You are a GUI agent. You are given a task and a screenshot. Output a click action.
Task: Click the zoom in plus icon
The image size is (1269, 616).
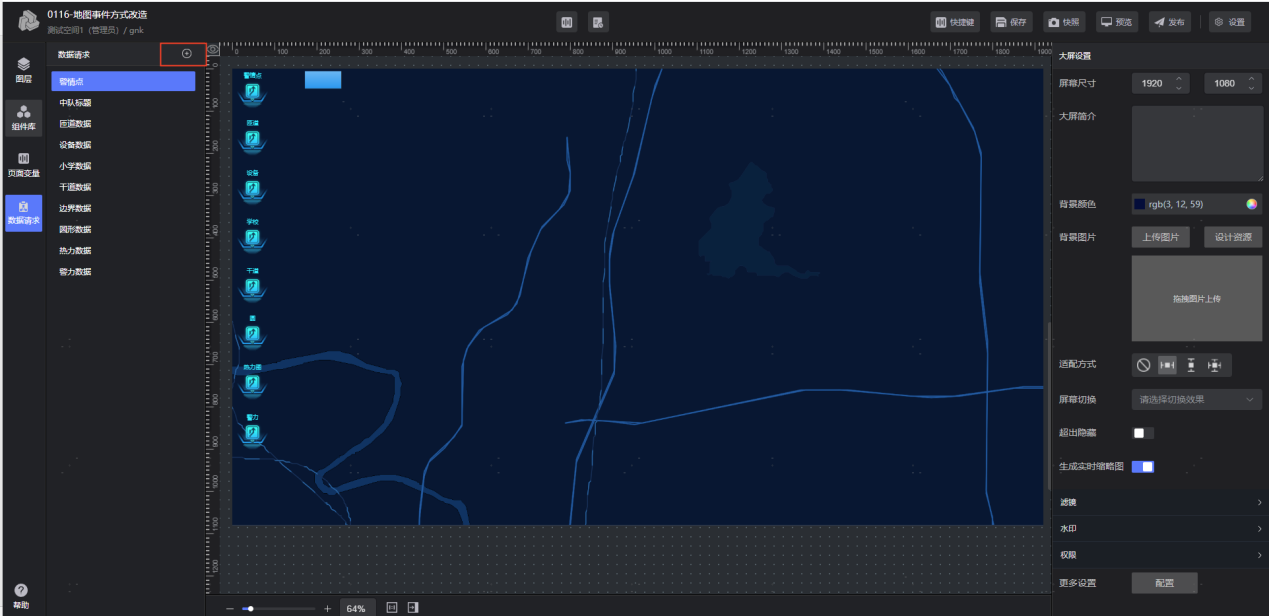[x=327, y=608]
